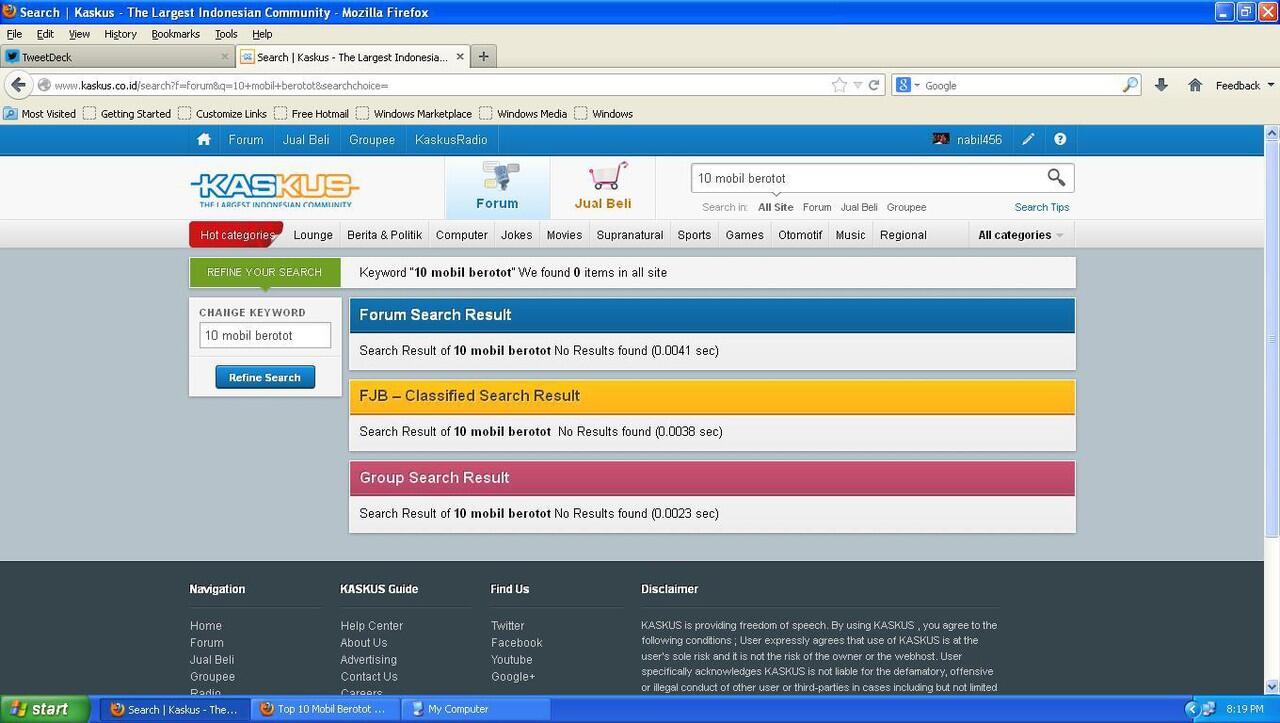1280x723 pixels.
Task: Open Help Center footer link
Action: [371, 626]
